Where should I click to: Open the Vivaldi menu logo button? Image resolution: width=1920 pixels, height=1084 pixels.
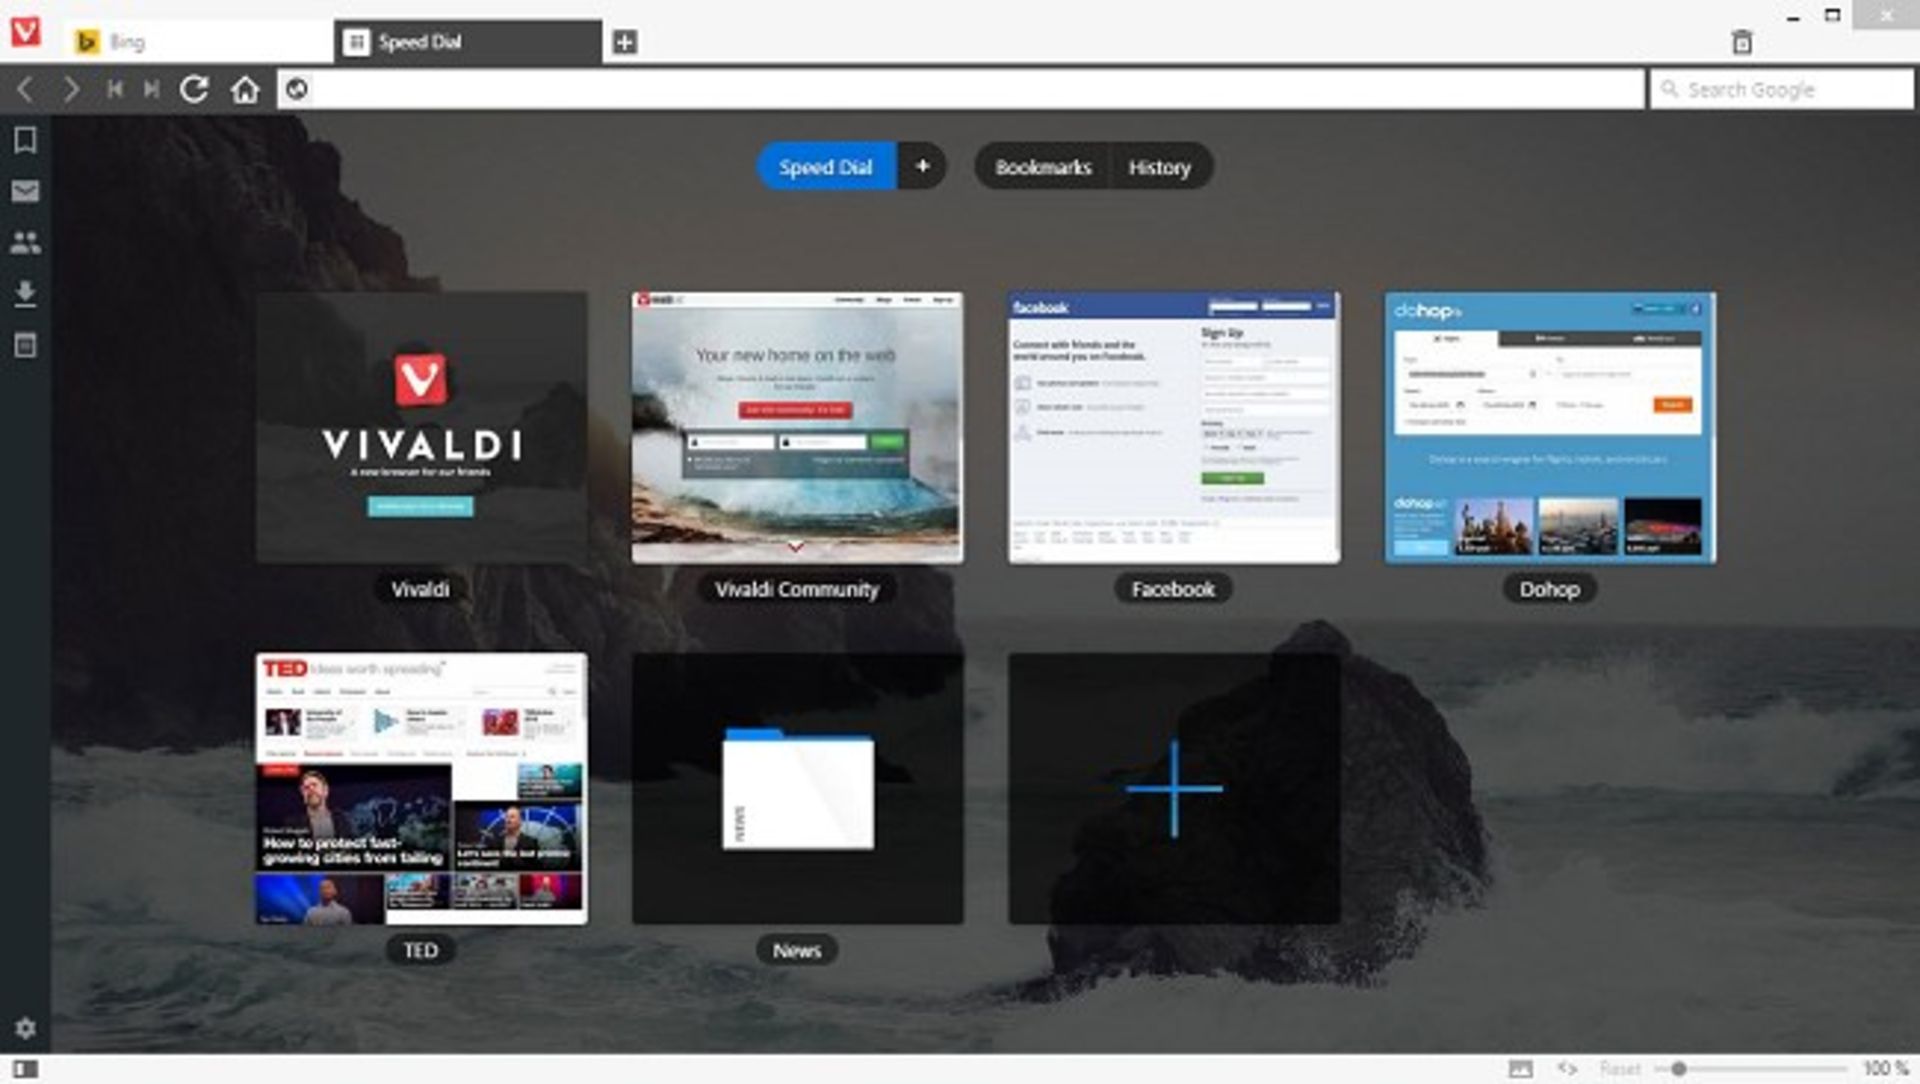tap(25, 31)
